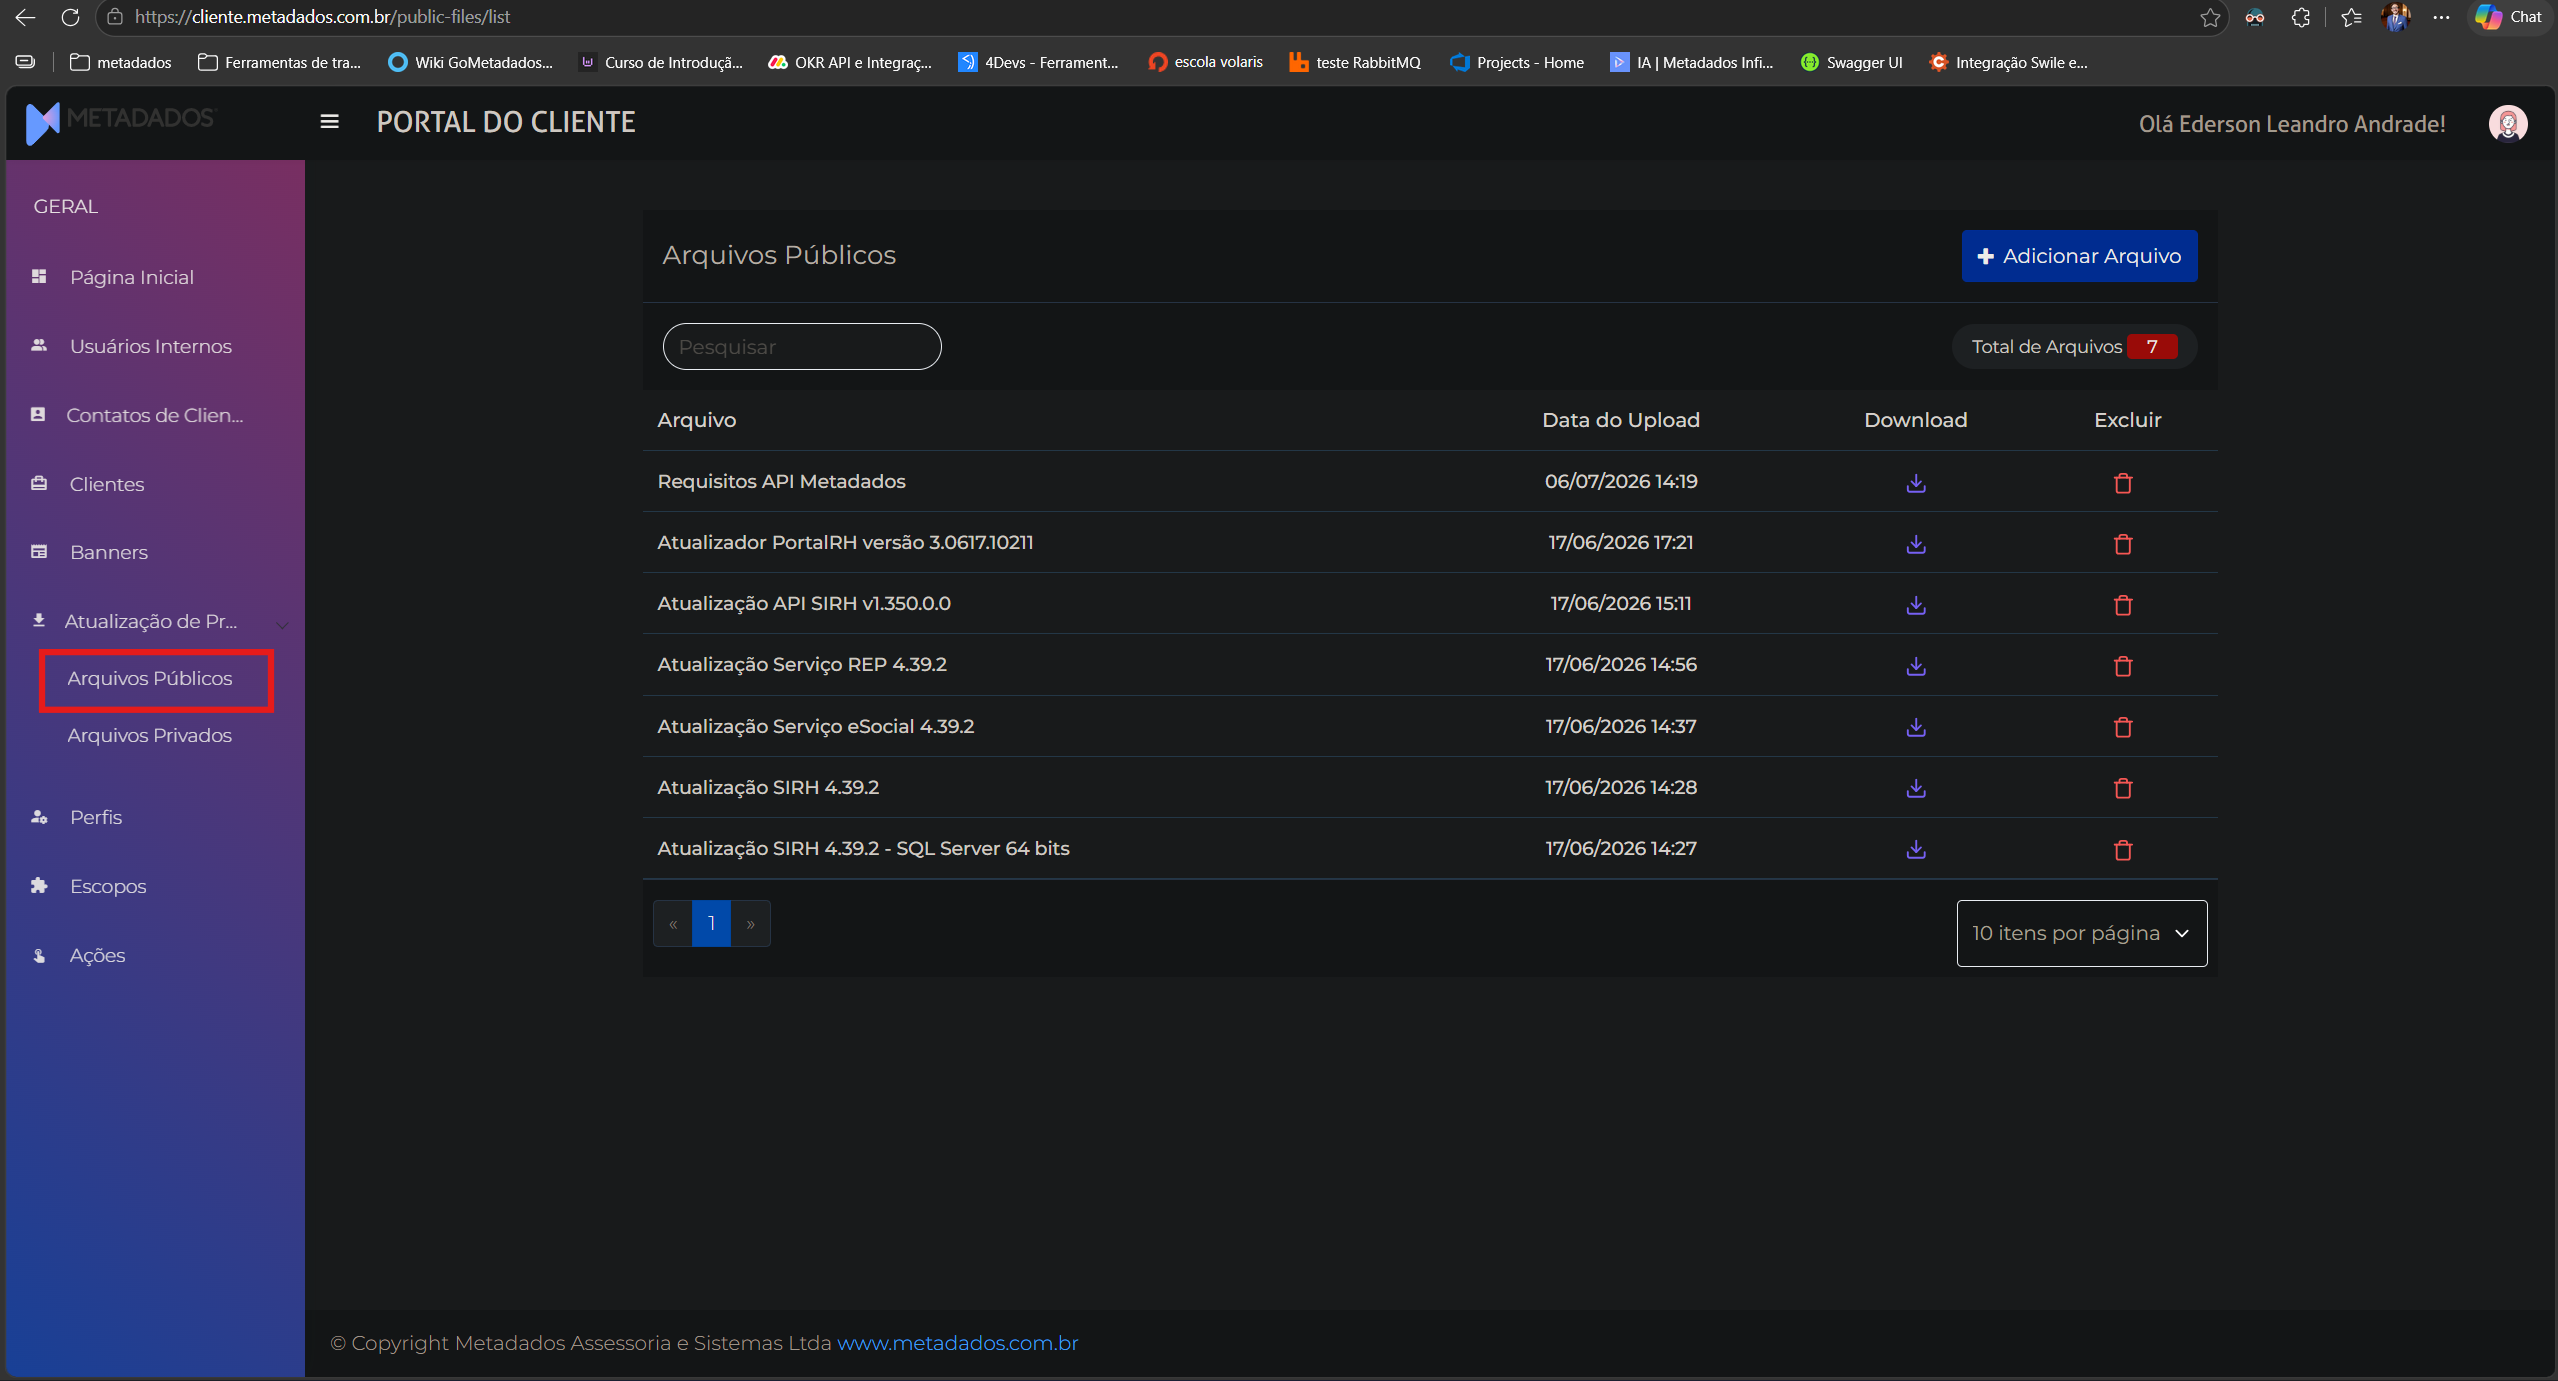Select Arquivos Públicos submenu item
This screenshot has height=1381, width=2558.
tap(150, 679)
